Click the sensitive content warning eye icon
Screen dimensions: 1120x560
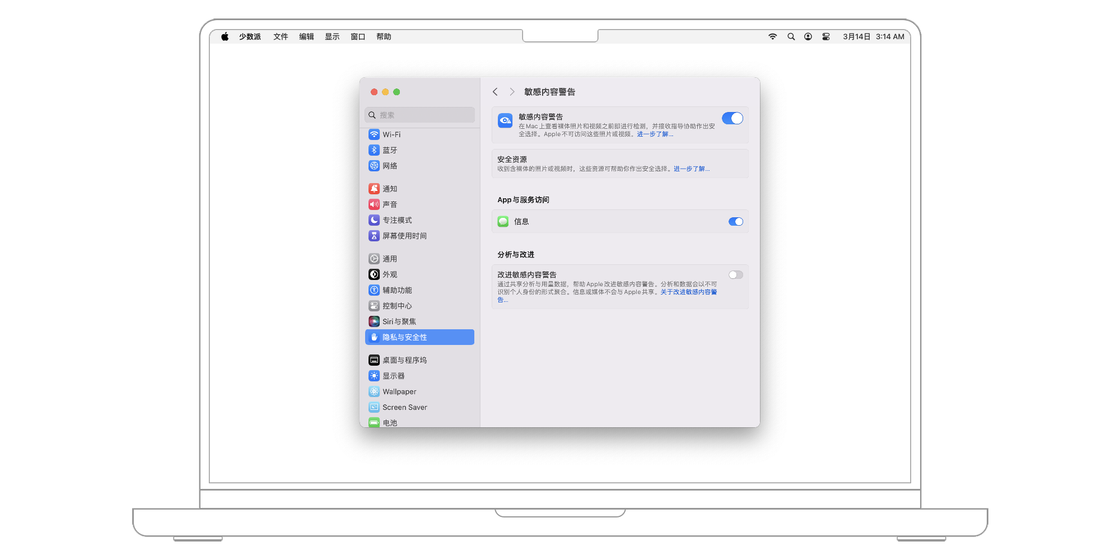click(x=506, y=121)
